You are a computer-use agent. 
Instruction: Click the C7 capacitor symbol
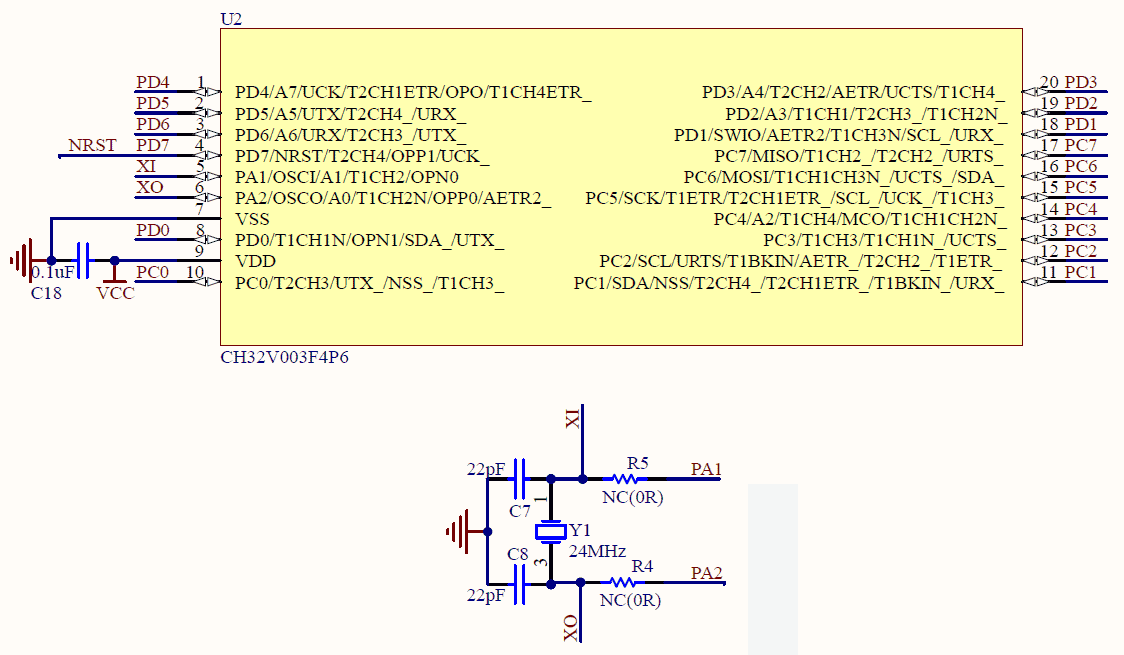pos(519,479)
